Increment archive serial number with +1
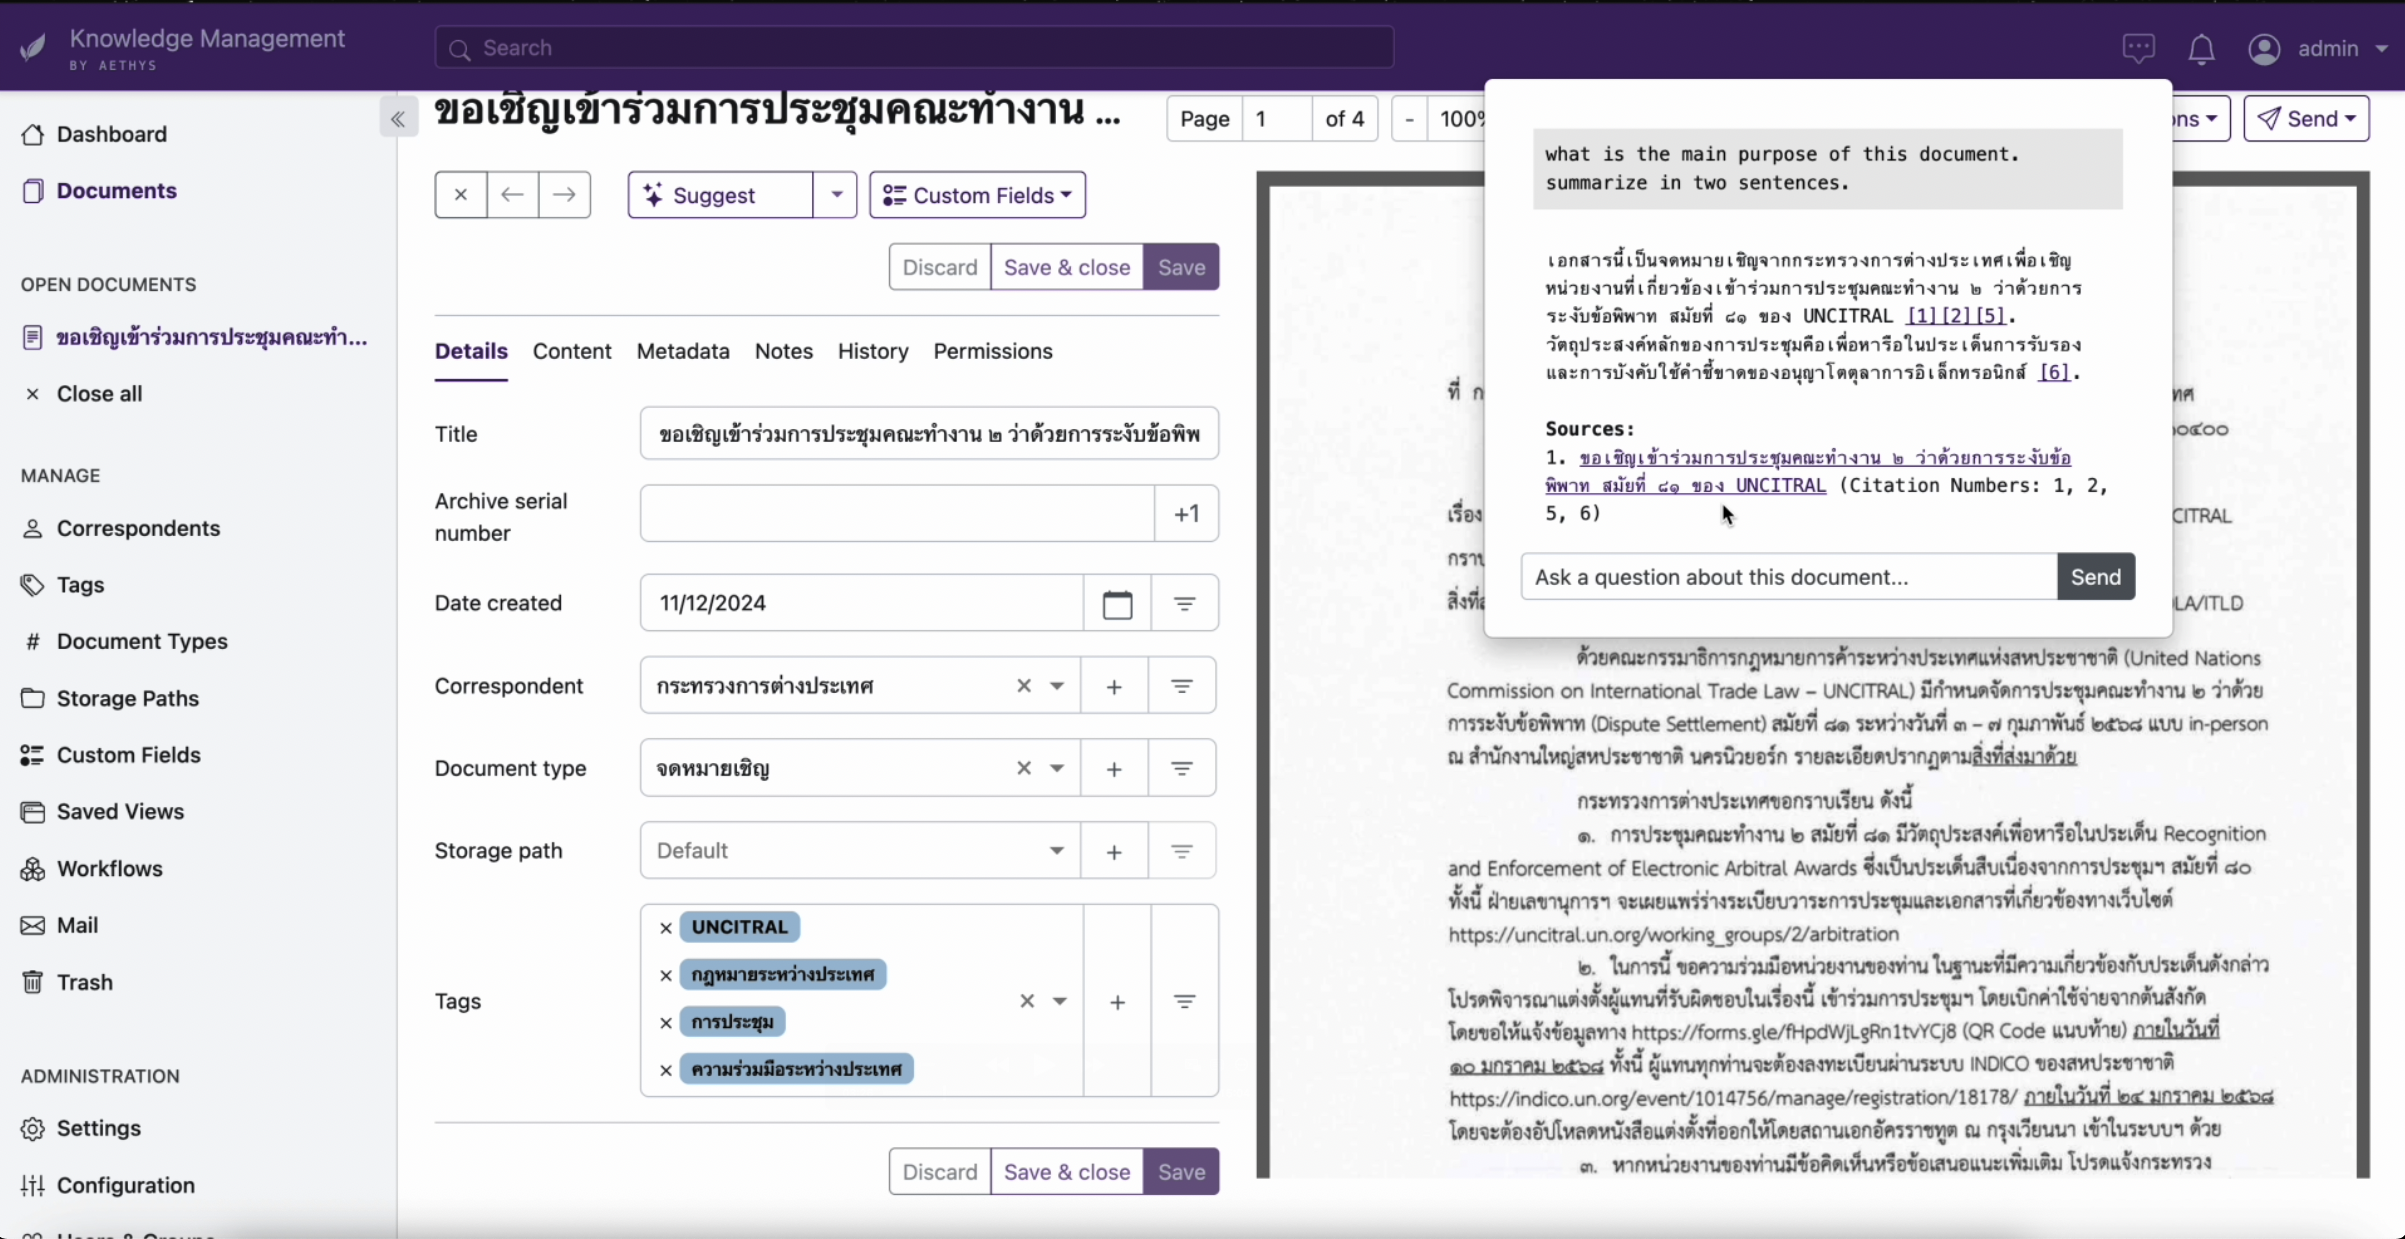Screen dimensions: 2405x1239 pos(1186,513)
